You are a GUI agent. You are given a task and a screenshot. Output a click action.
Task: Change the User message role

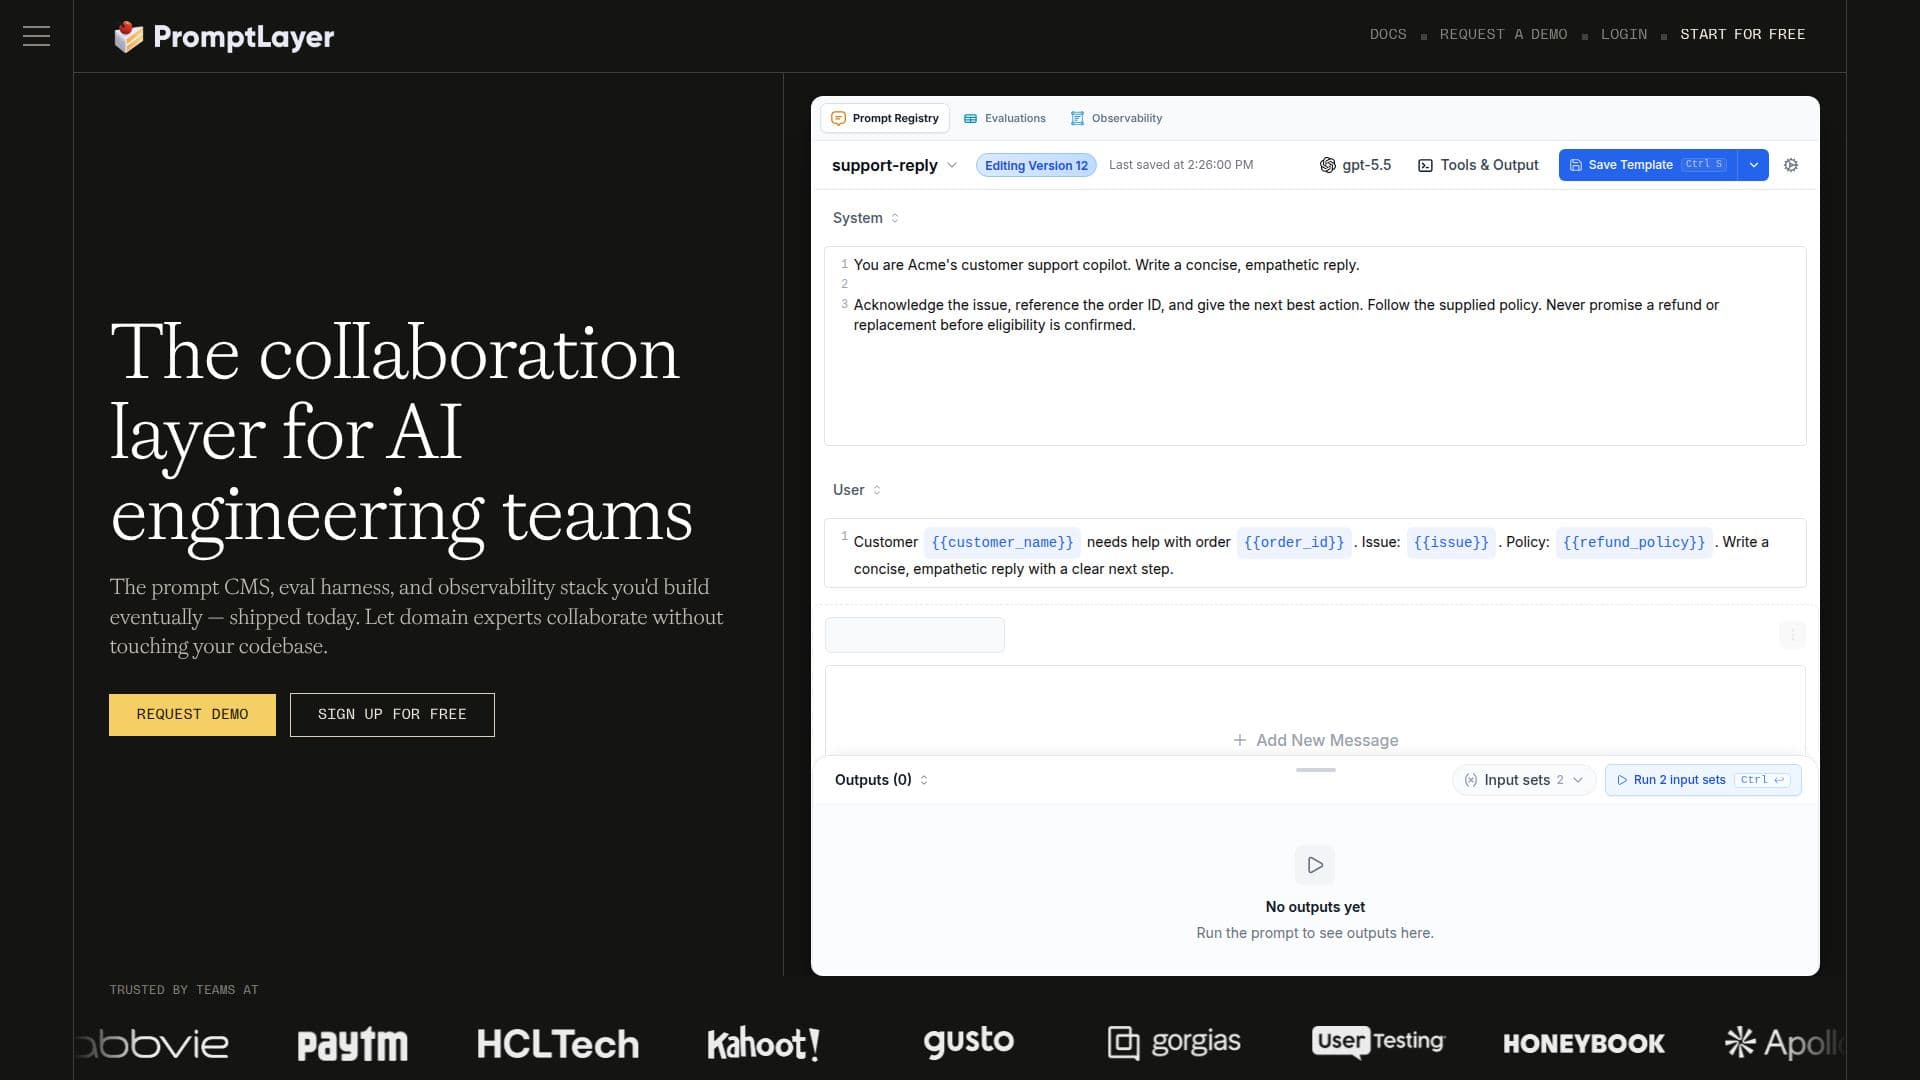(x=857, y=490)
